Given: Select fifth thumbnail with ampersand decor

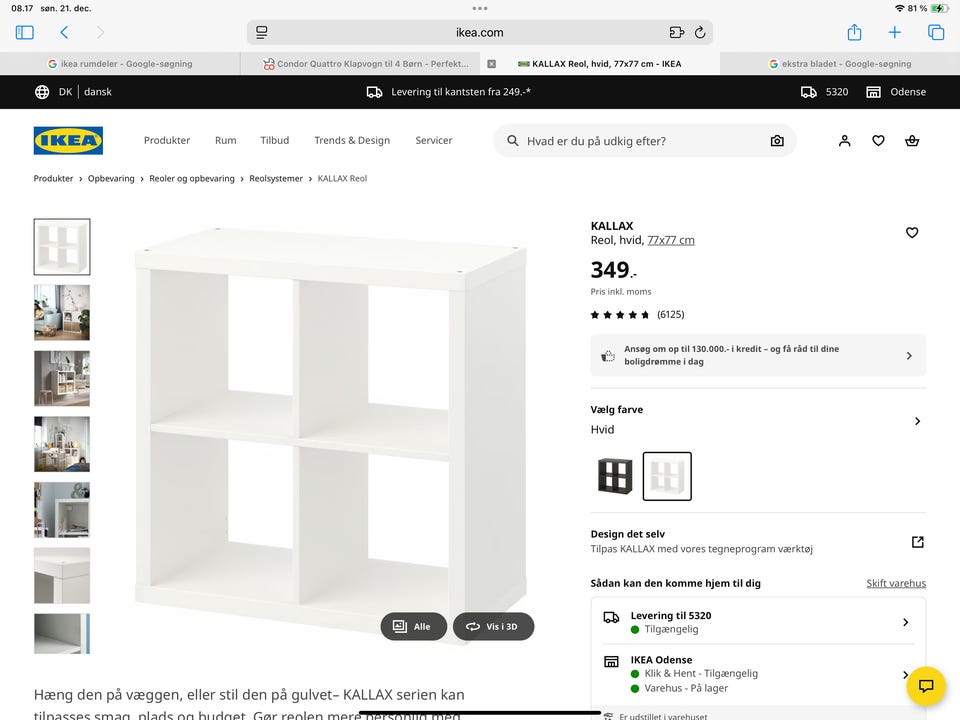Looking at the screenshot, I should (62, 510).
